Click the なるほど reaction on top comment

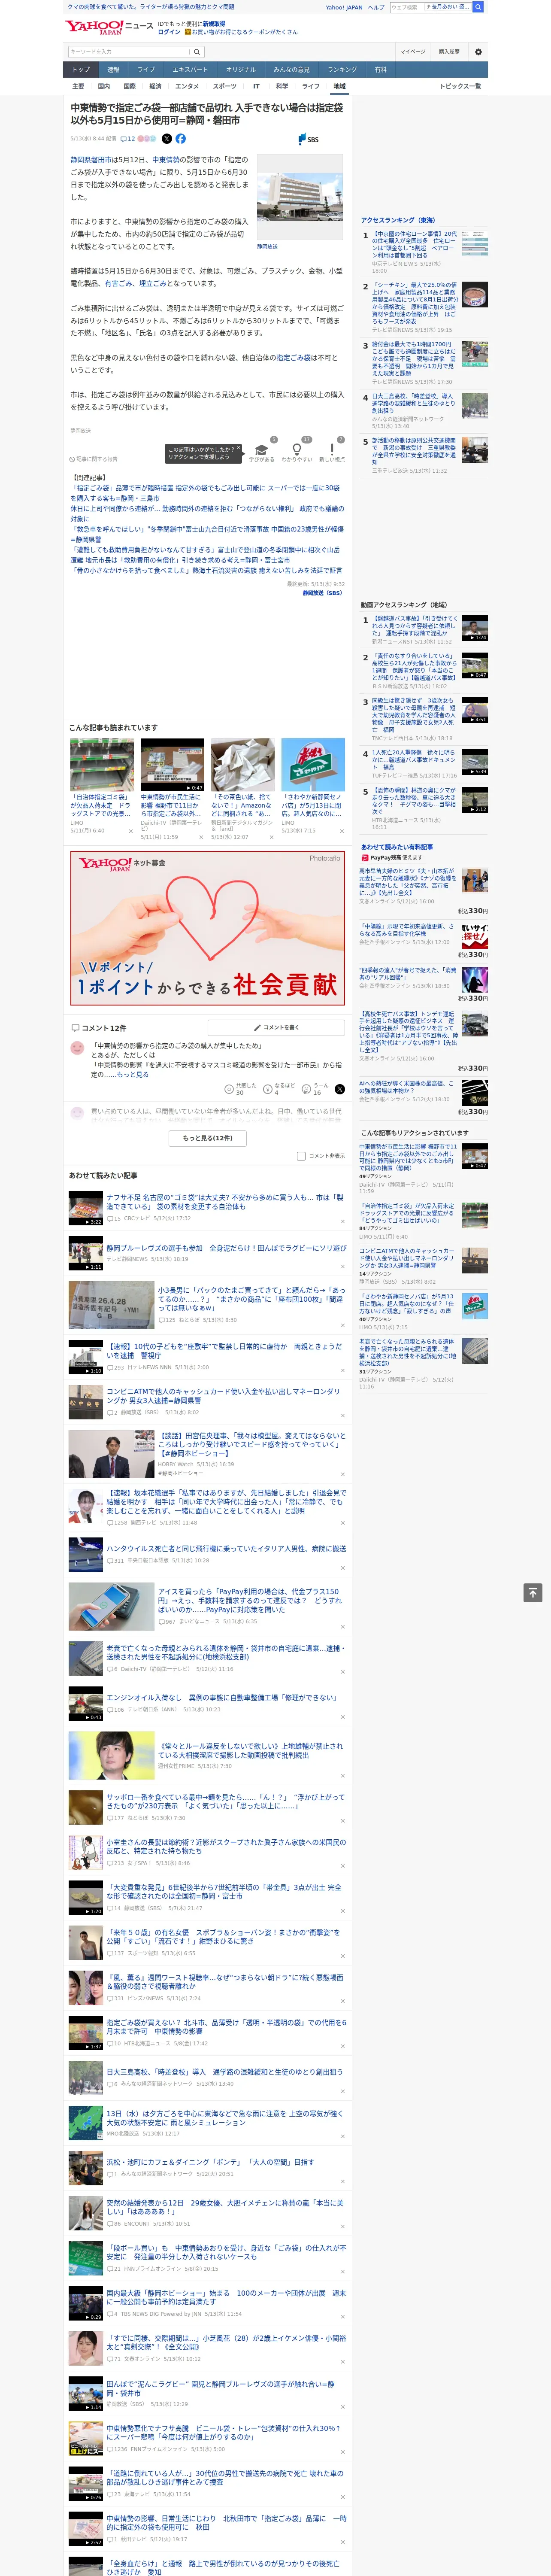278,1089
